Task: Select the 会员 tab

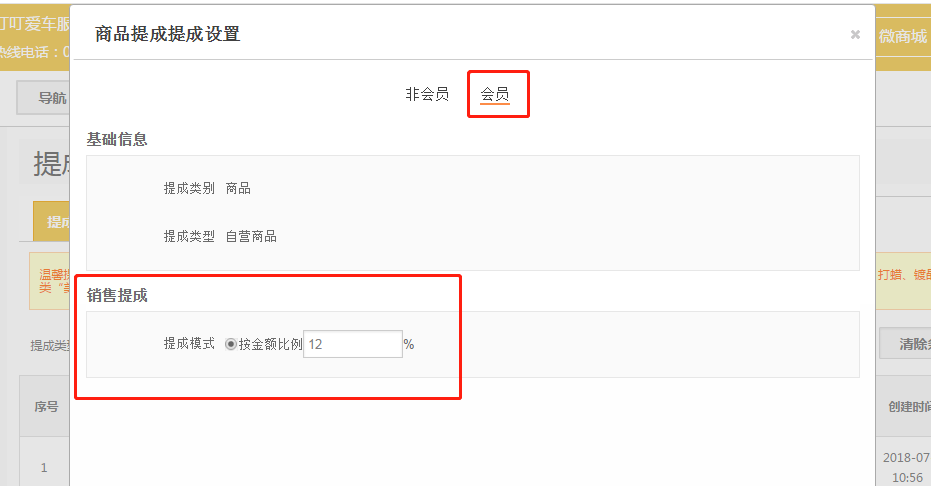Action: pyautogui.click(x=495, y=94)
